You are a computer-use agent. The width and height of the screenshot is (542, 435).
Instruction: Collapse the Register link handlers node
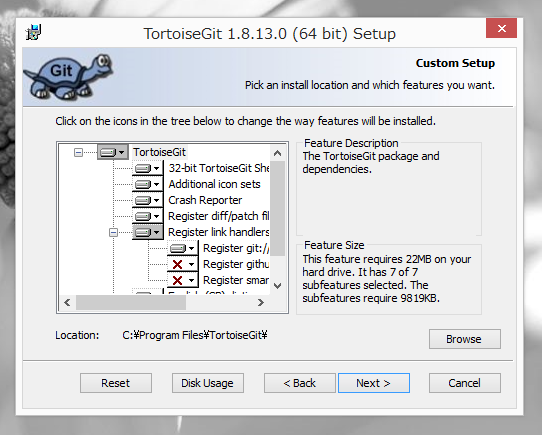113,232
